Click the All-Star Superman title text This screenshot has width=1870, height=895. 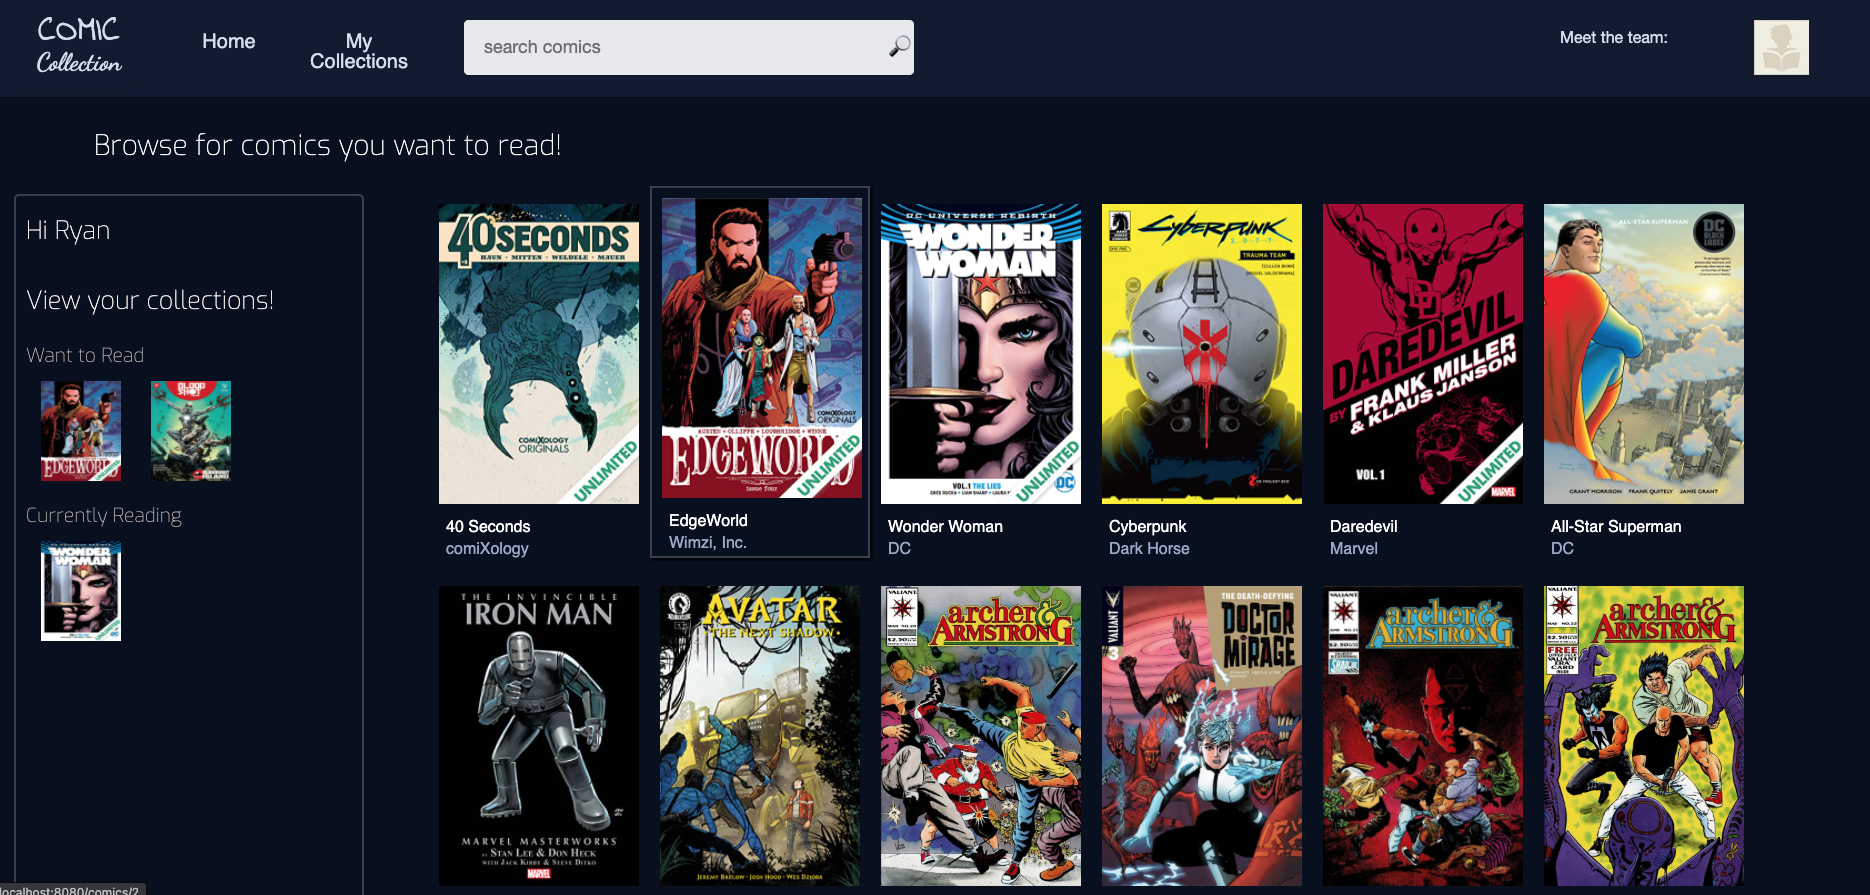(1616, 527)
